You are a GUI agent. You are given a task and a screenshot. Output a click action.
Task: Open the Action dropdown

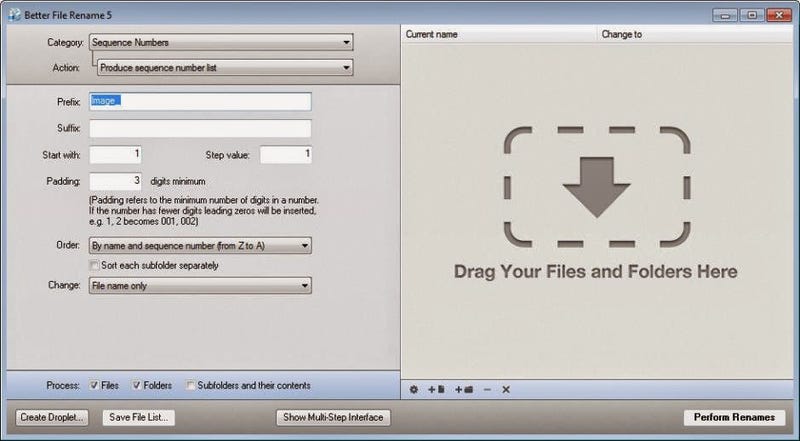pos(225,67)
